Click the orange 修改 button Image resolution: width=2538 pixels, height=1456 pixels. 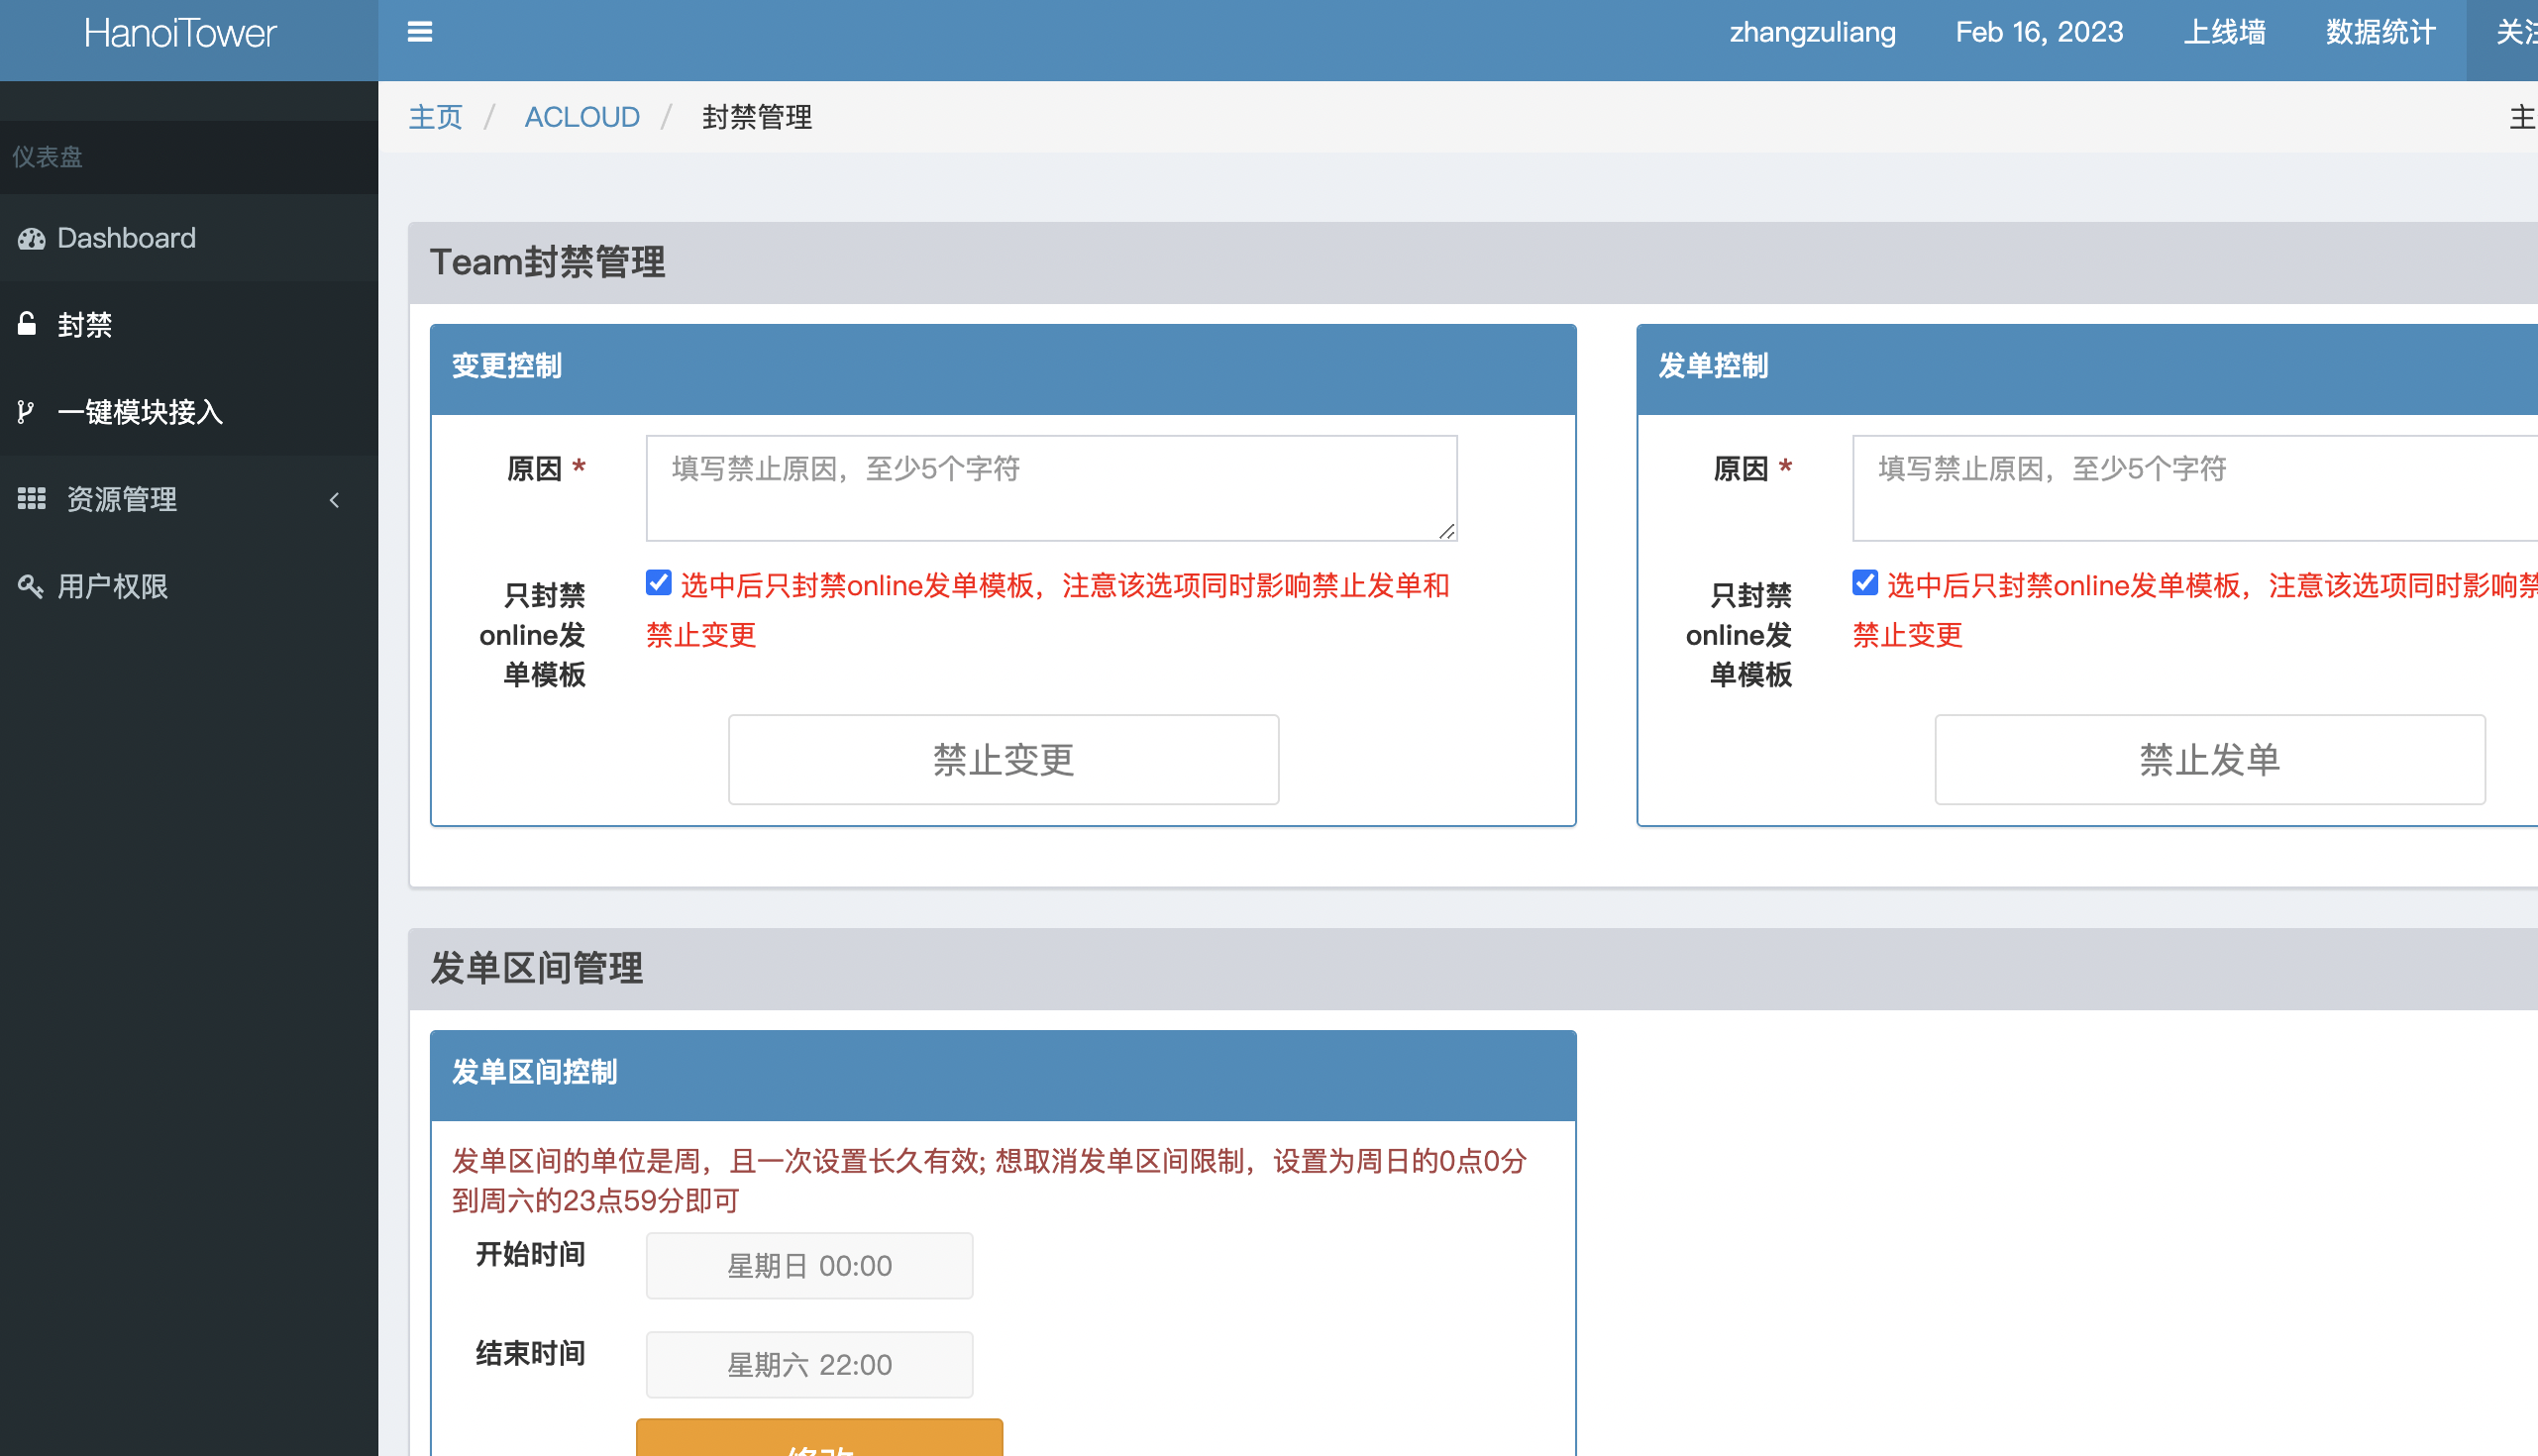point(819,1438)
